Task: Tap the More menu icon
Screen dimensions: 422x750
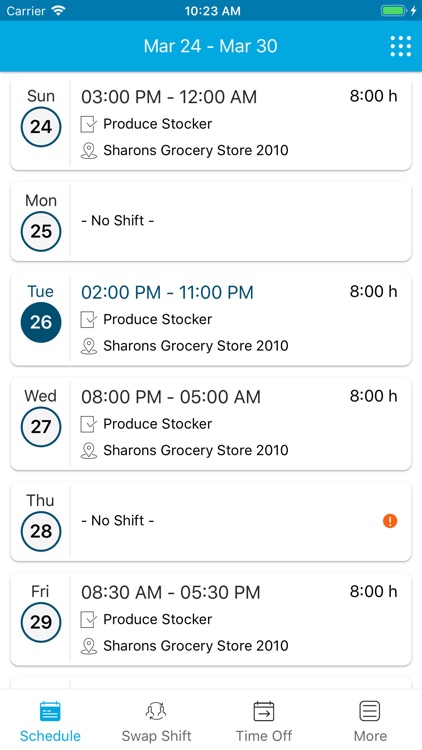Action: [370, 711]
